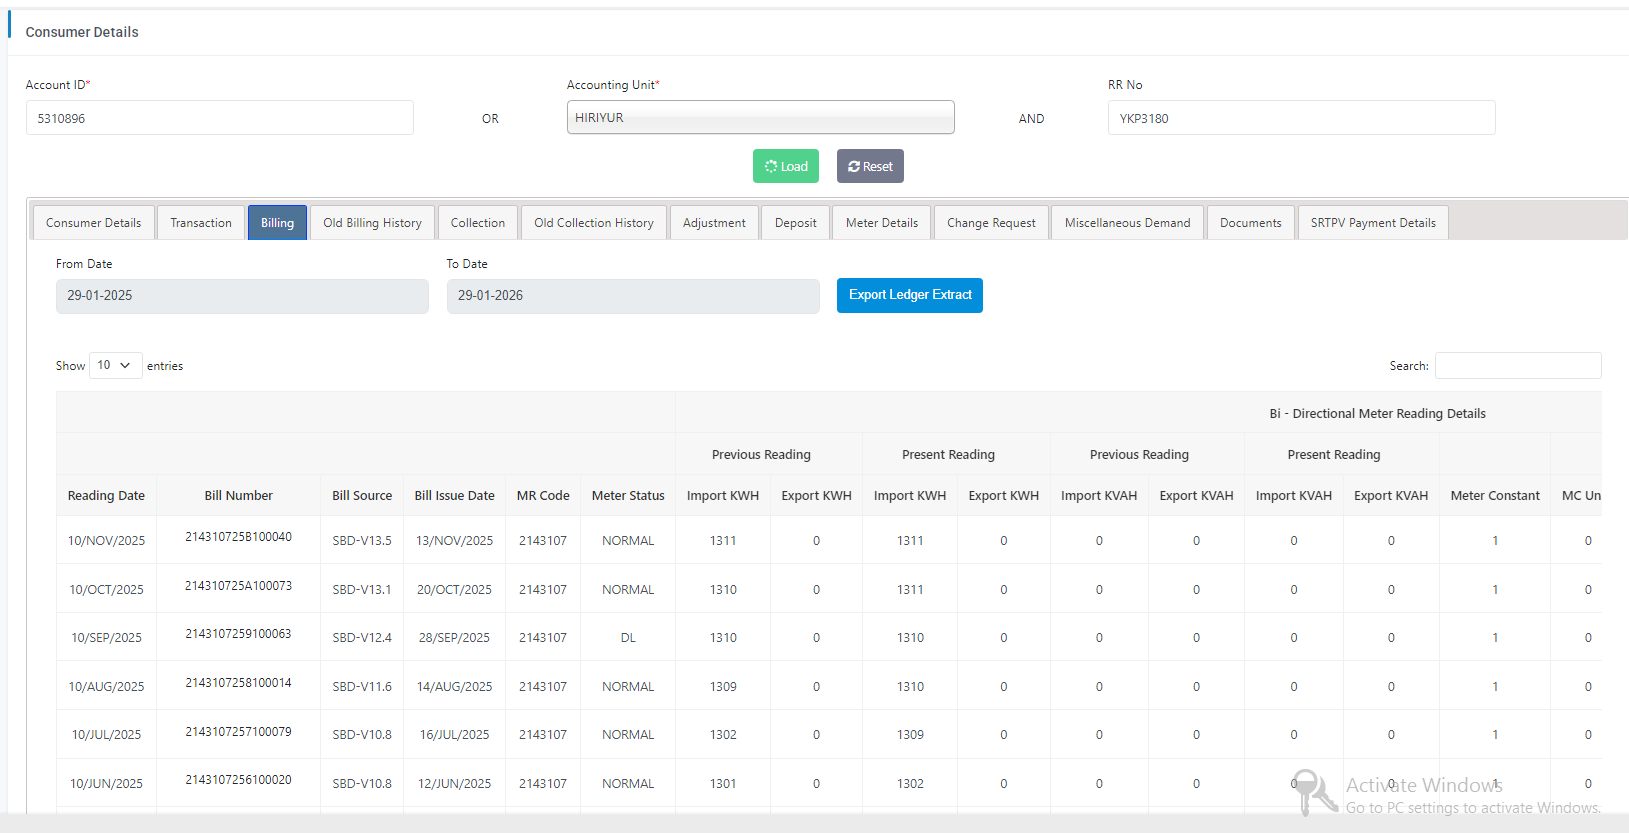
Task: Open the Accounting Unit HIRIYUR dropdown
Action: pos(760,118)
